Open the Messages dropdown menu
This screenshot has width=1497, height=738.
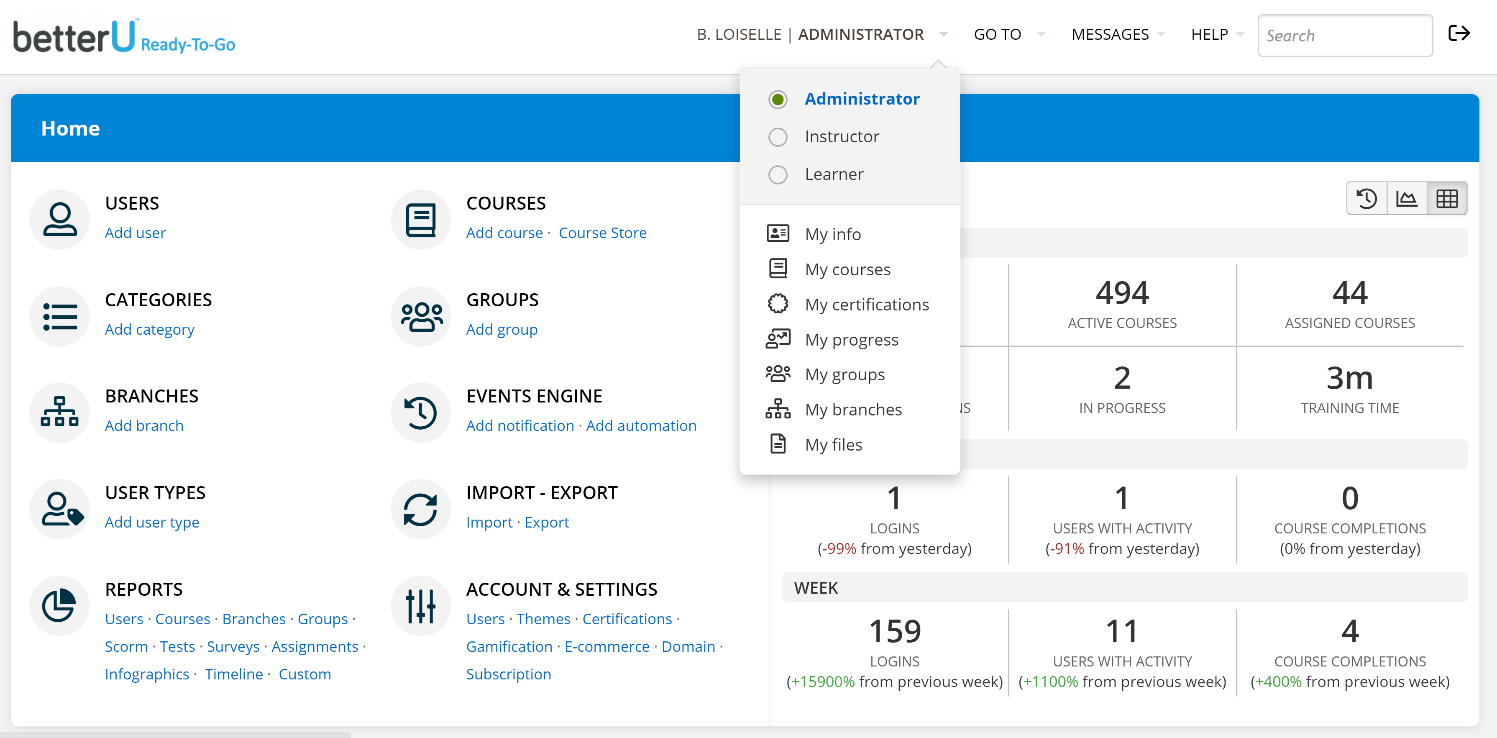point(1117,35)
